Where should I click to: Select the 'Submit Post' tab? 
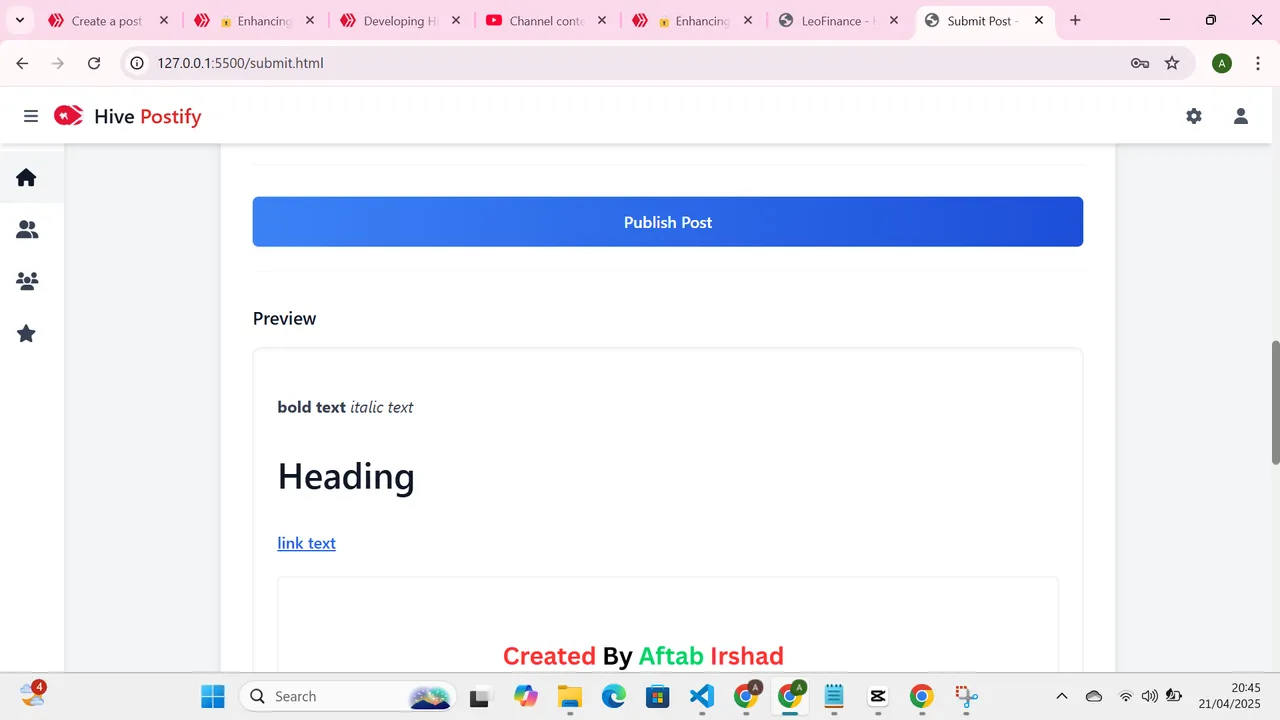point(985,20)
